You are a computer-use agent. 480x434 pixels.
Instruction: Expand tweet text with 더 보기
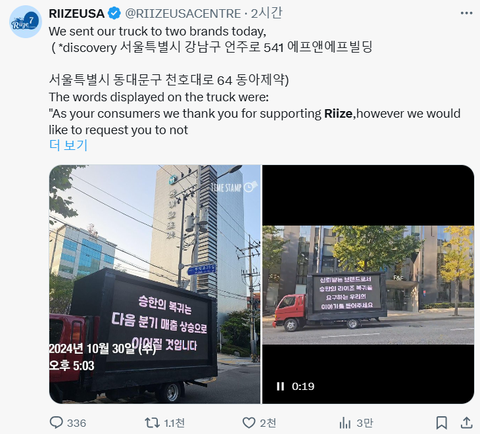pyautogui.click(x=68, y=145)
